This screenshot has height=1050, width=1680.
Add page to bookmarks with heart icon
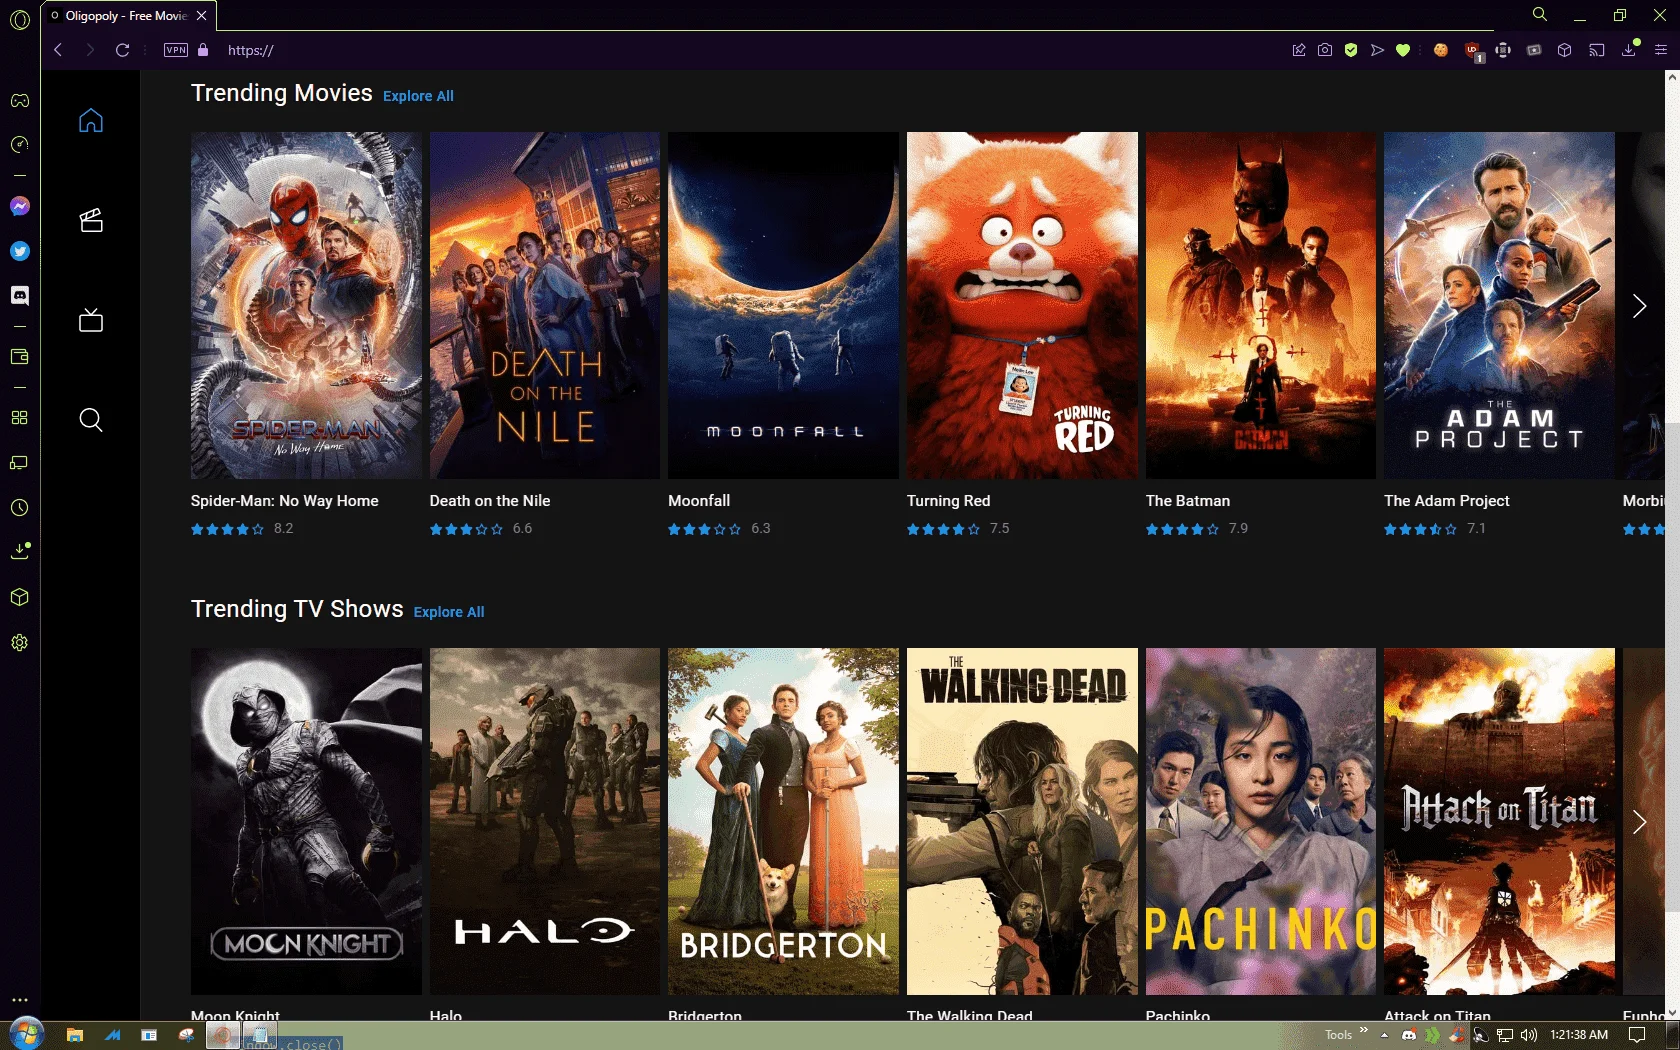click(1403, 50)
